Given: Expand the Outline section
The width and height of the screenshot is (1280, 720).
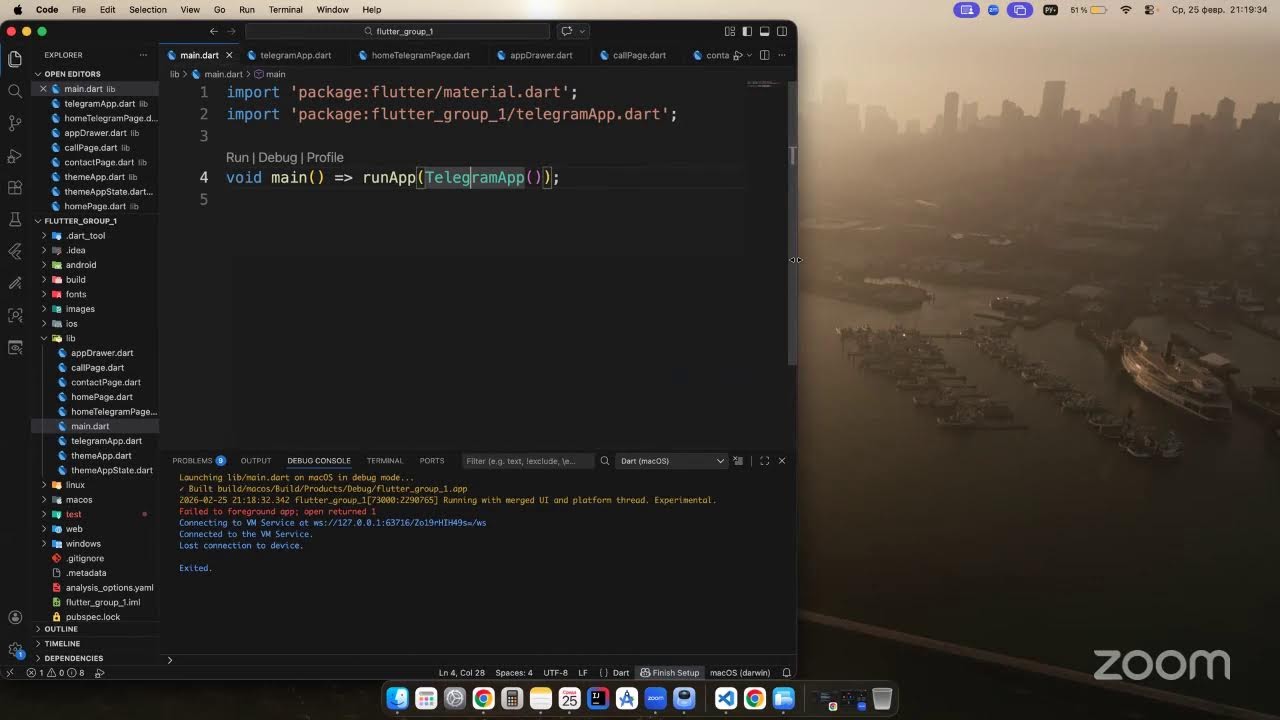Looking at the screenshot, I should click(96, 629).
